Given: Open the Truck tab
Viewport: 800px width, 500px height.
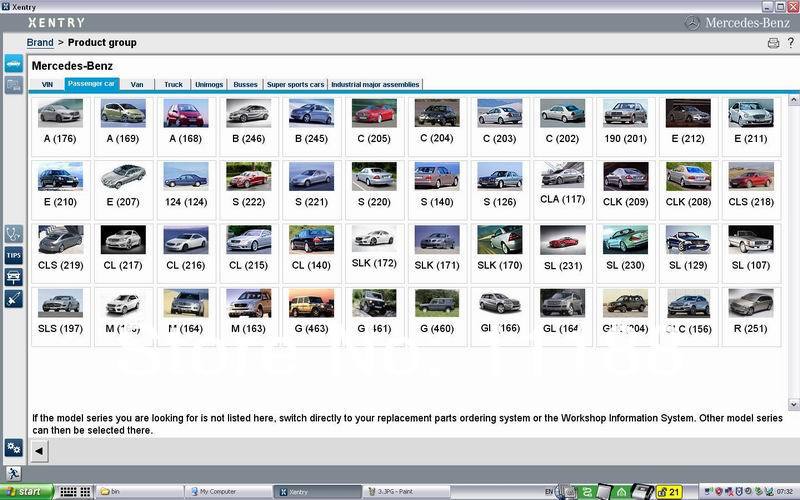Looking at the screenshot, I should coord(173,85).
